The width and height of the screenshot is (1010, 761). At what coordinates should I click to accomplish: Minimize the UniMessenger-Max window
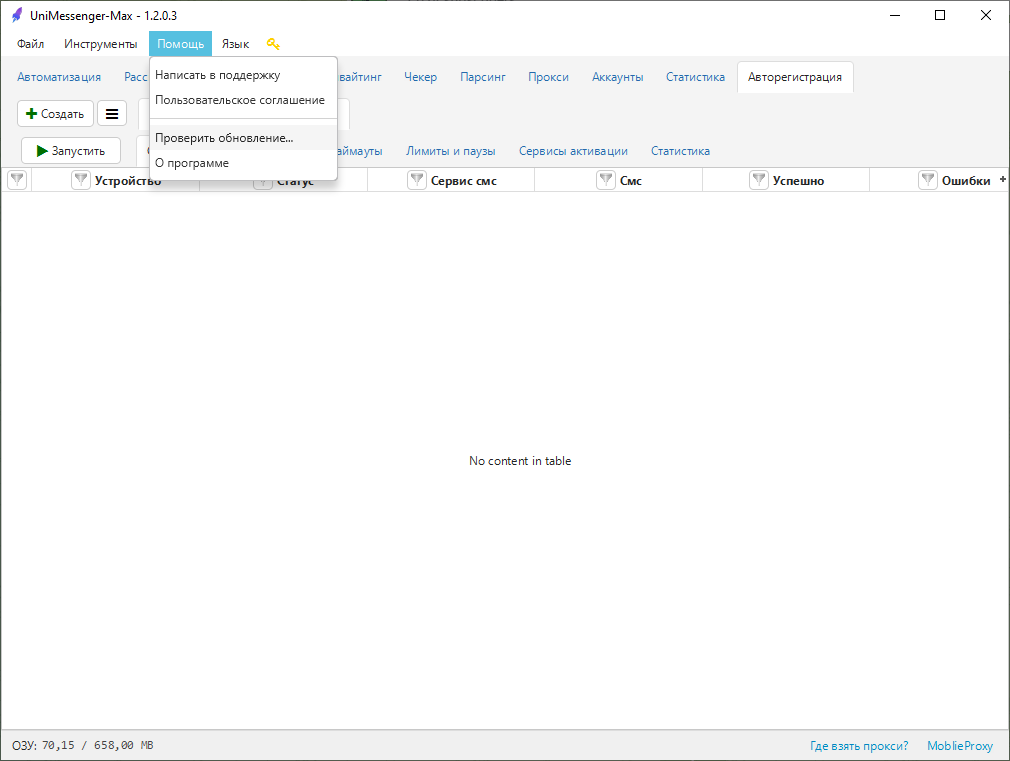[895, 15]
